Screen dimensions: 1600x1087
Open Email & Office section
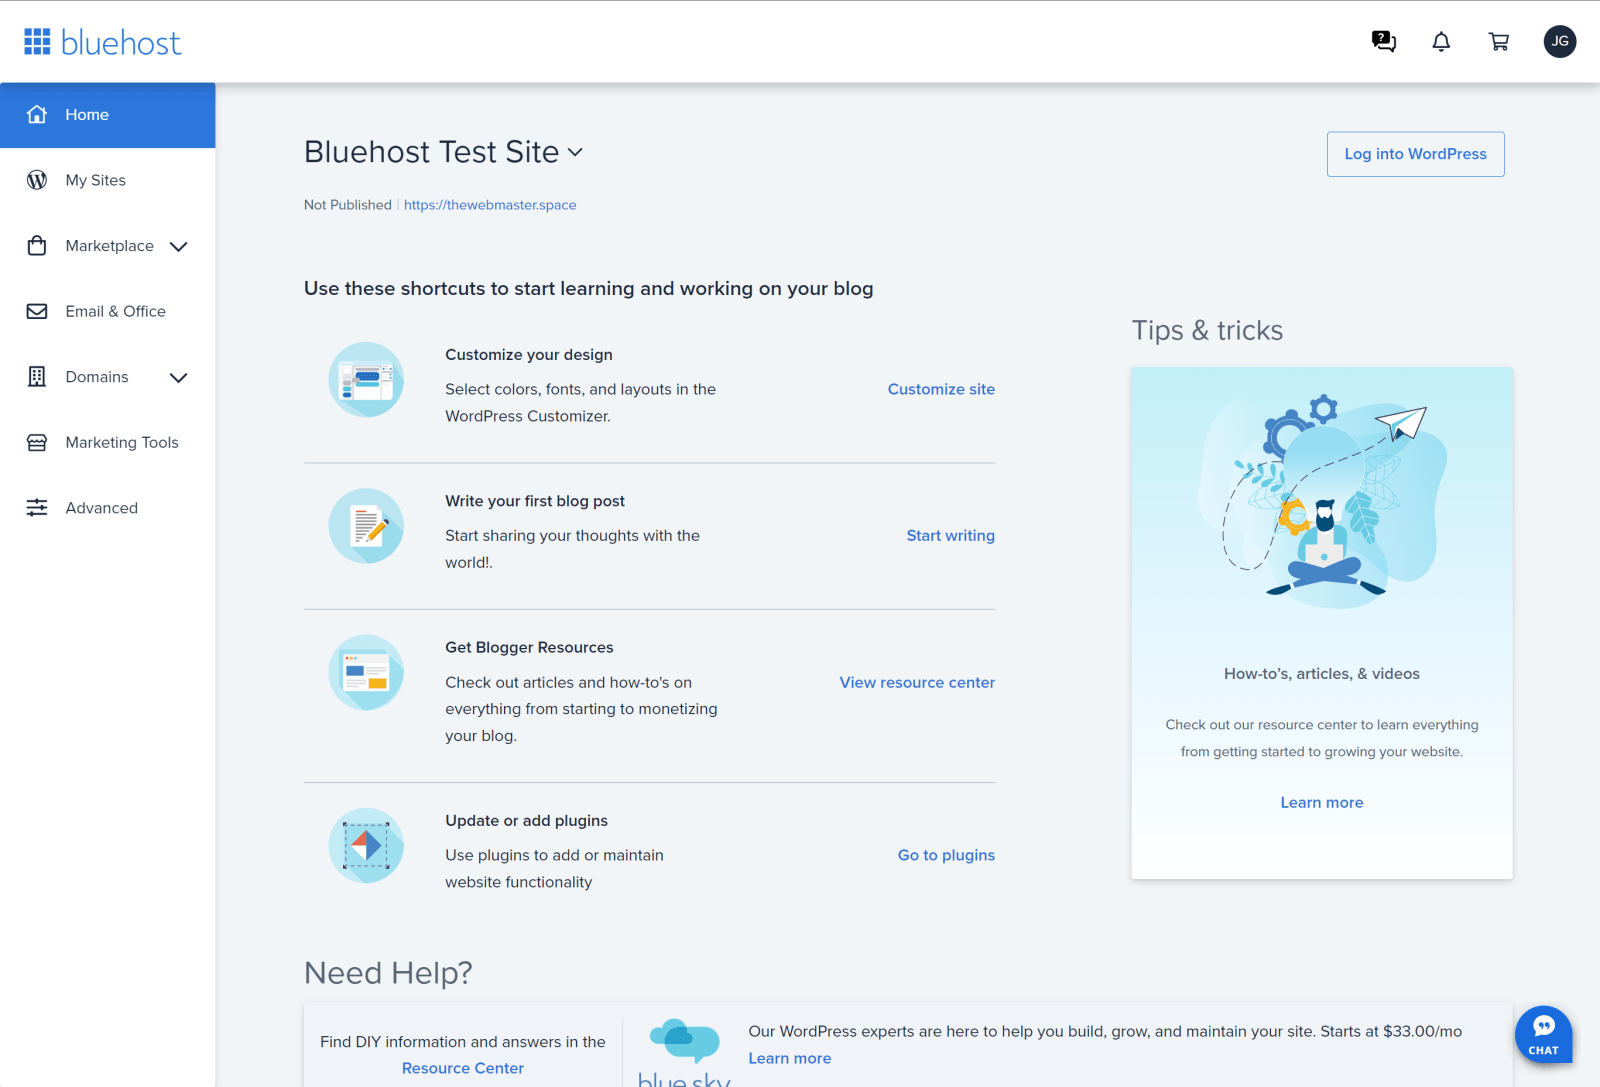coord(108,311)
